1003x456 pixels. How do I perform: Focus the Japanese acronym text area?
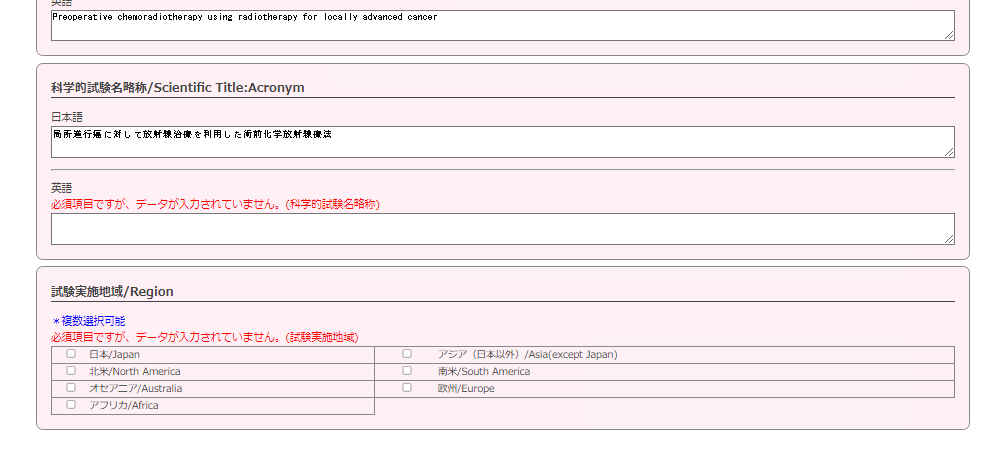click(500, 142)
